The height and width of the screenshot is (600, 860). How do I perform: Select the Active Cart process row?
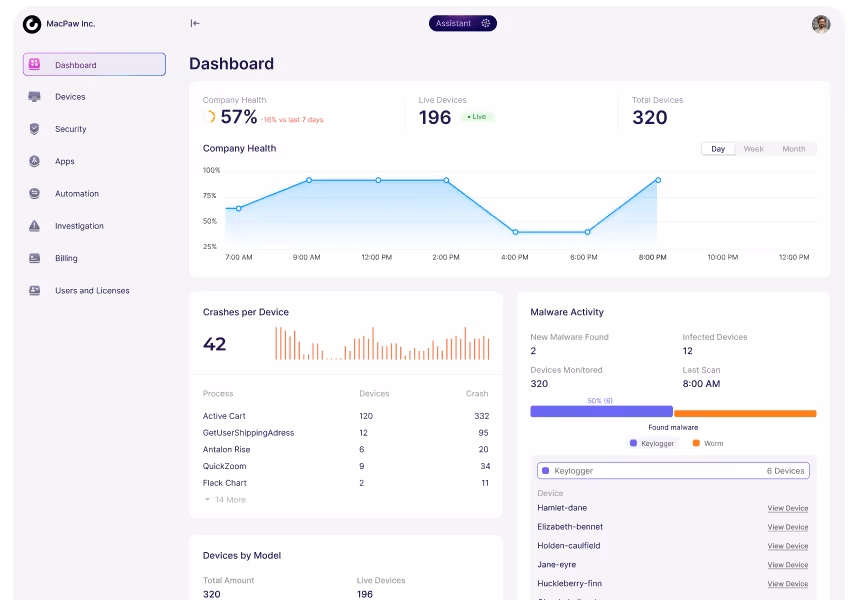point(346,416)
